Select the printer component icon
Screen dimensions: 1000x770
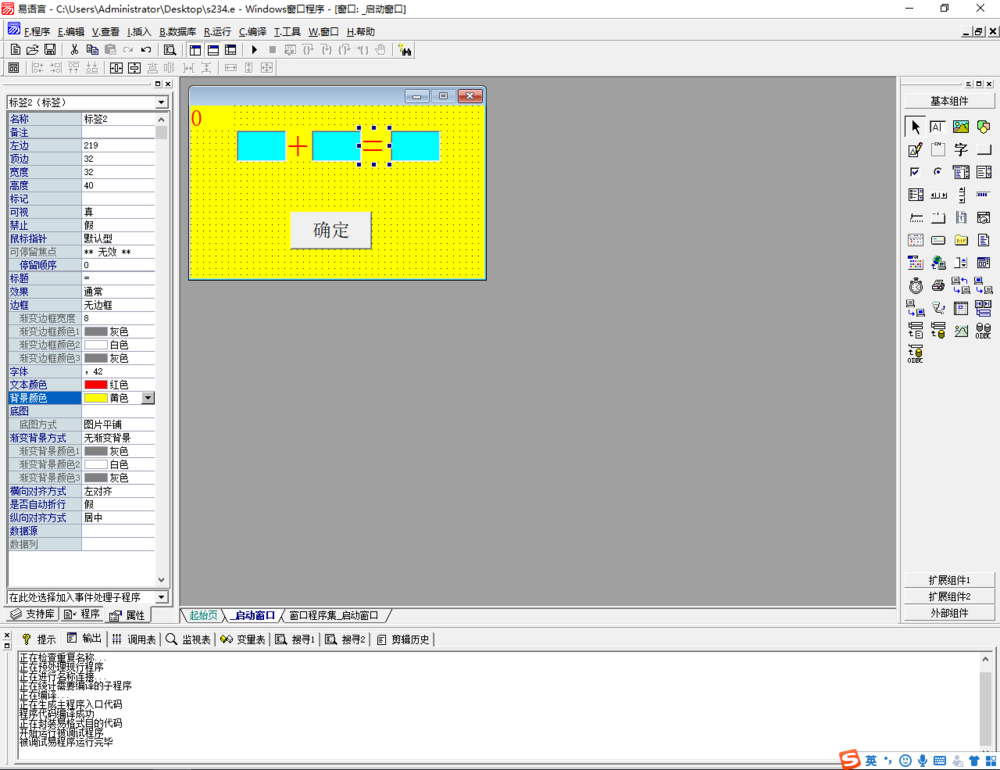coord(937,285)
